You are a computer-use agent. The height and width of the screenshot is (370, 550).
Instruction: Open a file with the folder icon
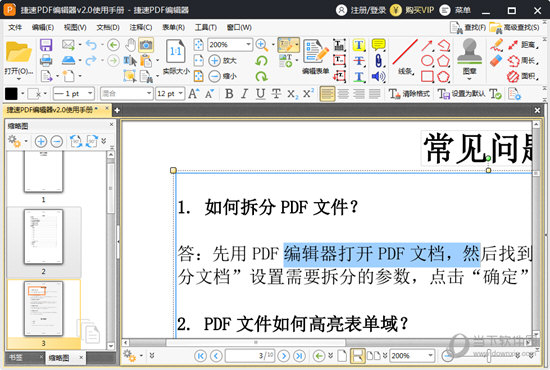click(x=18, y=53)
